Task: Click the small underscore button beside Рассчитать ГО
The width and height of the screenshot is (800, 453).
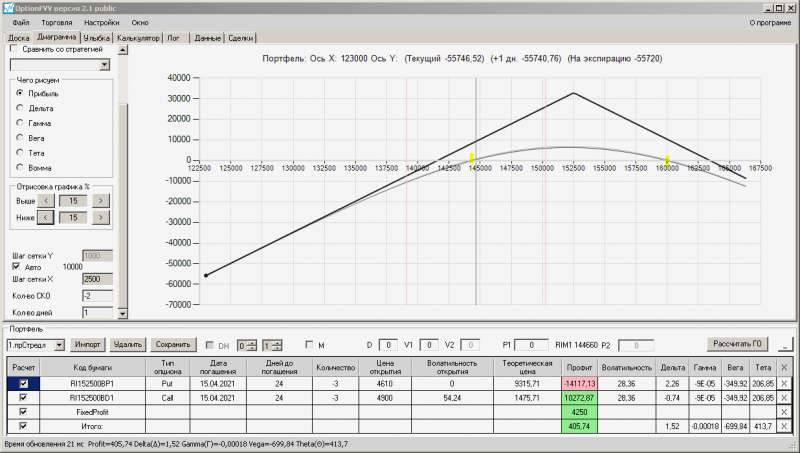Action: (785, 345)
